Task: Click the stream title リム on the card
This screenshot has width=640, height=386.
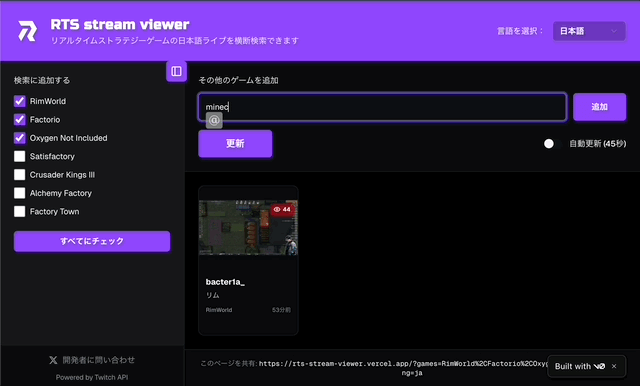Action: tap(213, 295)
